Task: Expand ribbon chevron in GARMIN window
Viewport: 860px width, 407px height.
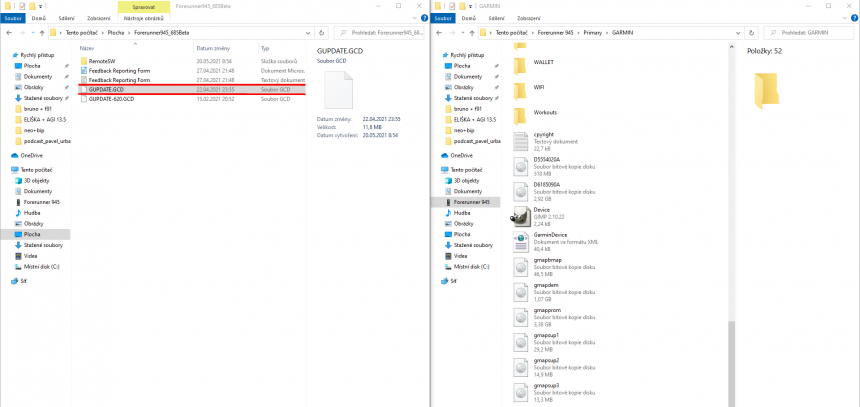Action: pyautogui.click(x=844, y=18)
